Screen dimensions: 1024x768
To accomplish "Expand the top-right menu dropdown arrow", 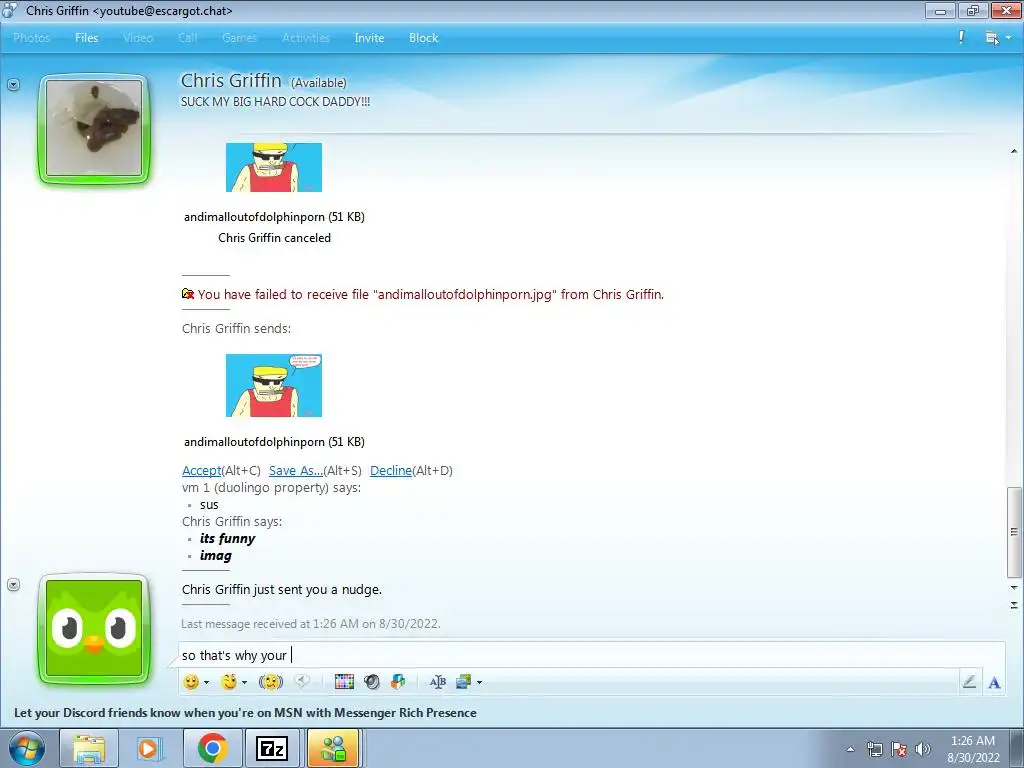I will coord(1008,38).
